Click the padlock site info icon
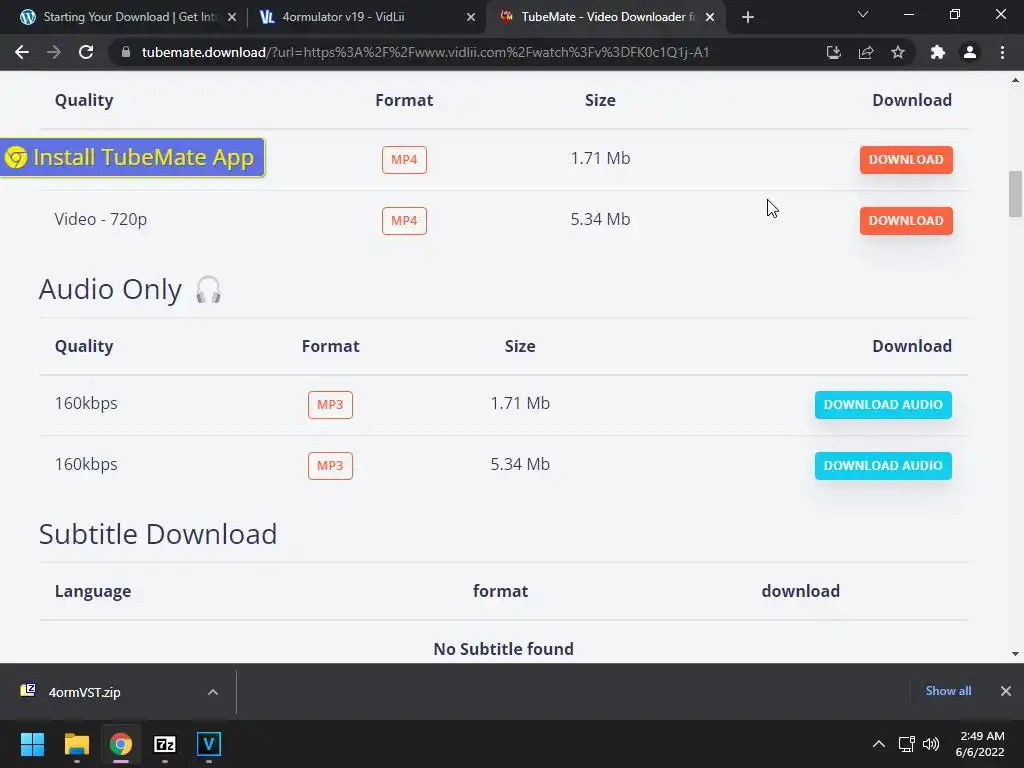This screenshot has height=768, width=1024. [x=126, y=52]
